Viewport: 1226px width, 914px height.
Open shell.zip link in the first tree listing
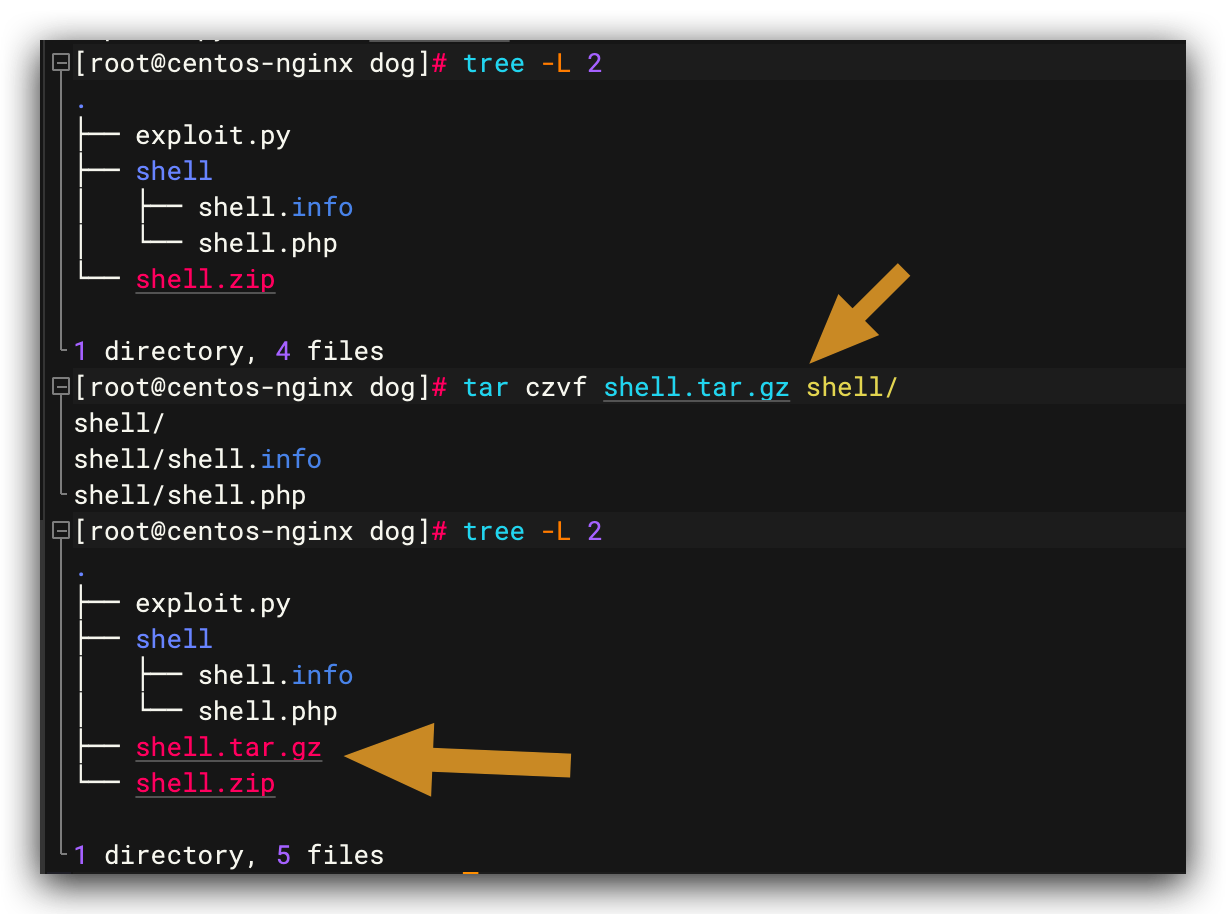click(205, 279)
